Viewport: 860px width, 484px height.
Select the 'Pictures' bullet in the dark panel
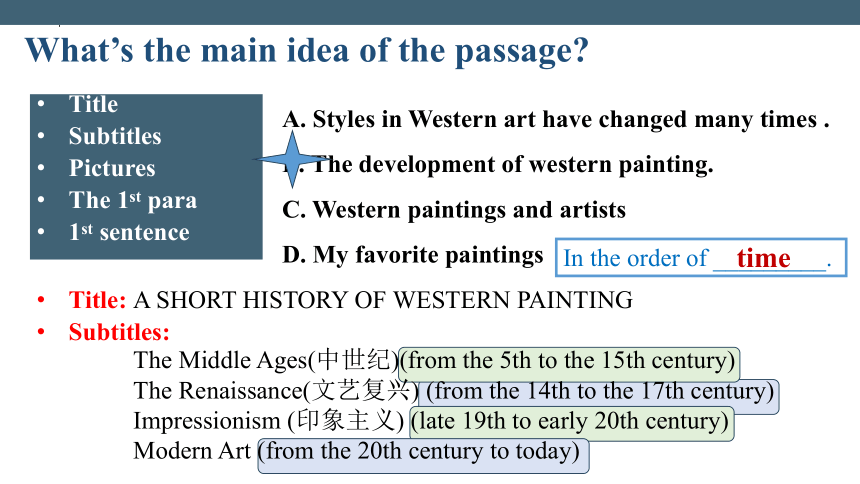(112, 168)
